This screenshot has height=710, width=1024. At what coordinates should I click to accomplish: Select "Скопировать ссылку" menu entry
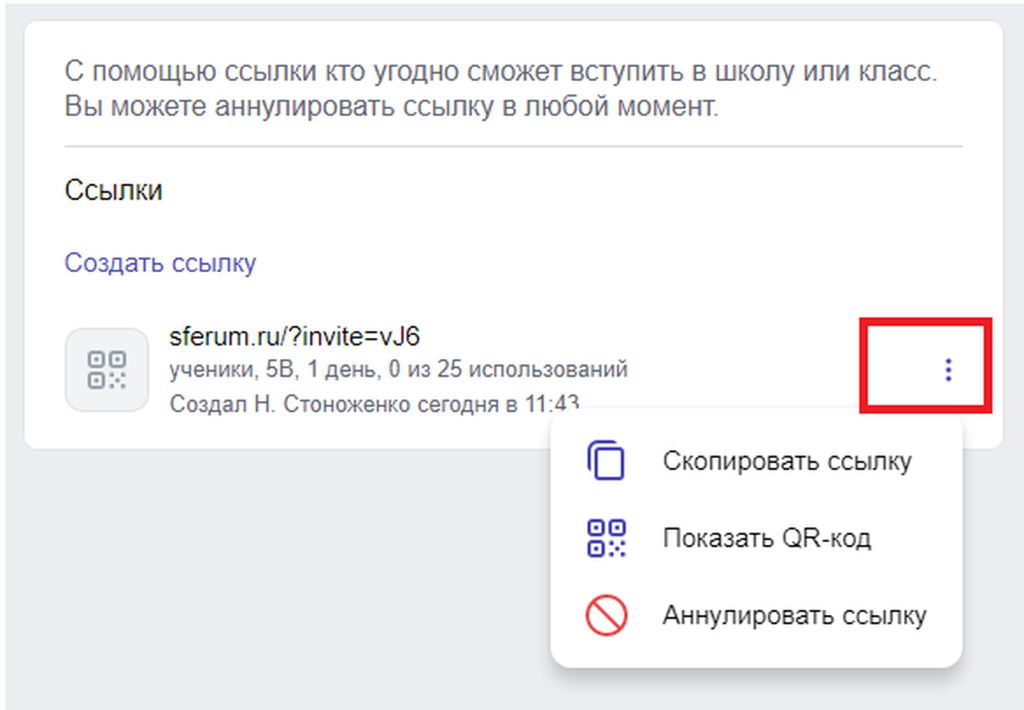756,461
